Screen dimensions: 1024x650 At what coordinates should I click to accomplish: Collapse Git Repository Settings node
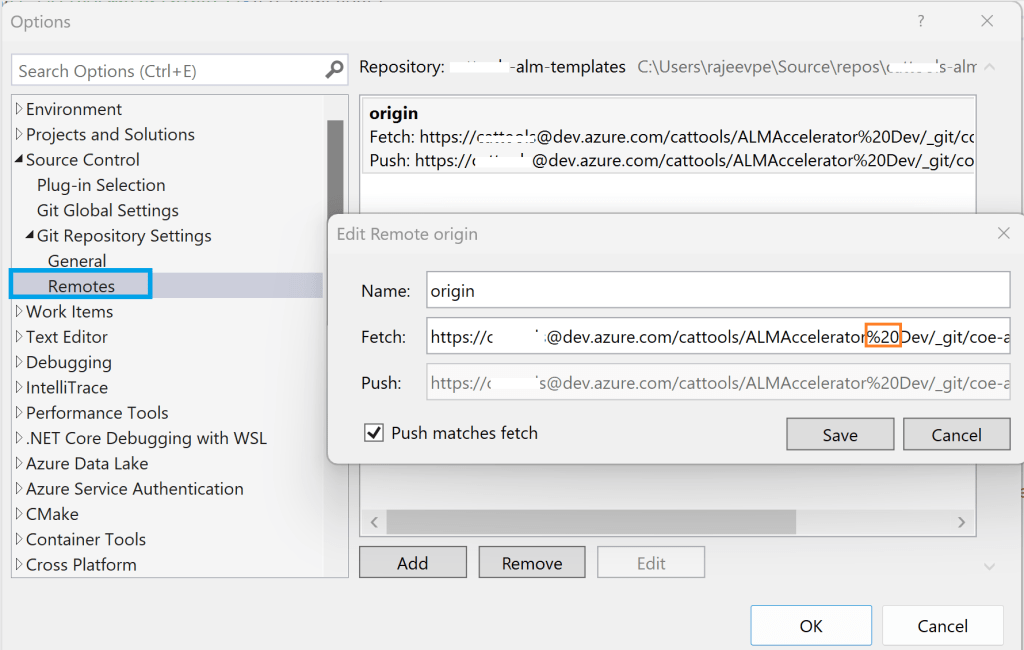[30, 236]
